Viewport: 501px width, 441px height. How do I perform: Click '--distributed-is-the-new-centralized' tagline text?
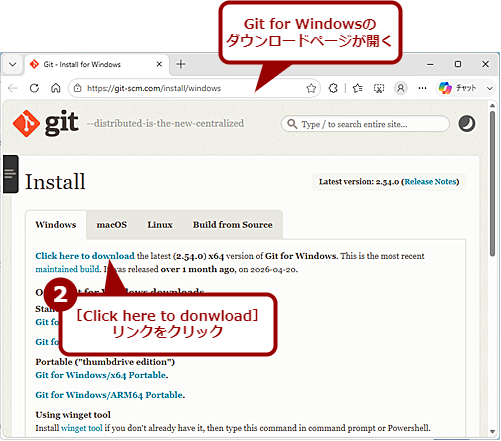coord(165,124)
